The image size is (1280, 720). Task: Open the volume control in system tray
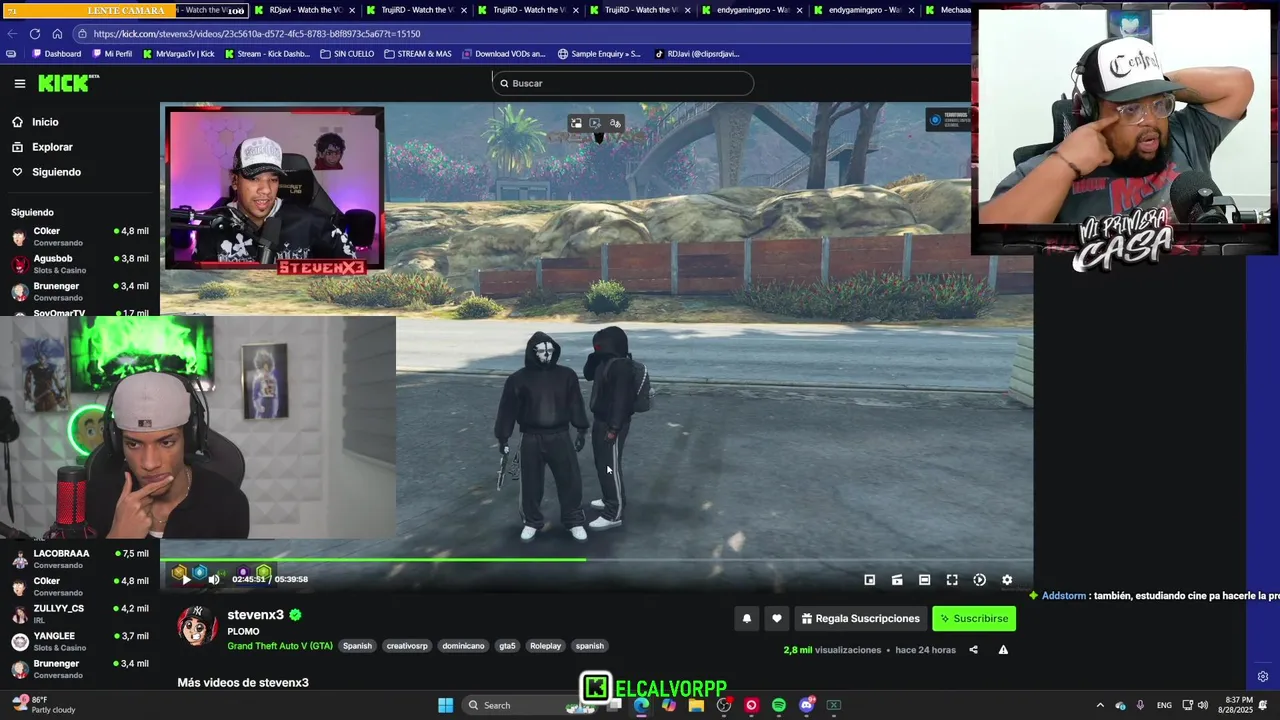tap(1203, 705)
